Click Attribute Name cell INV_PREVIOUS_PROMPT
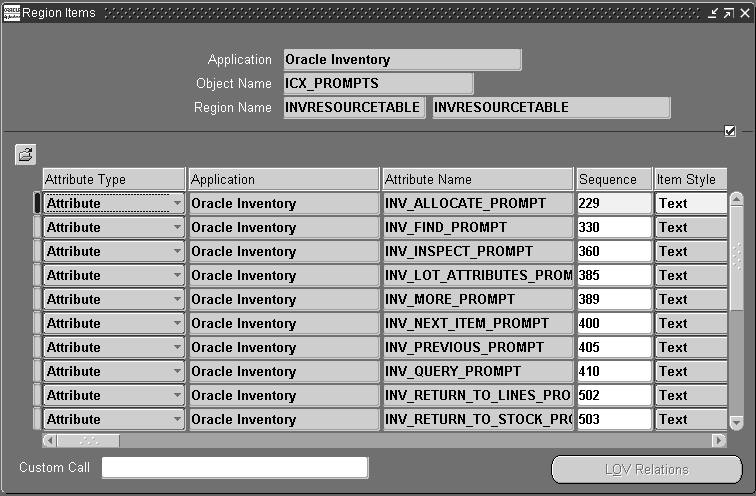 pos(478,347)
